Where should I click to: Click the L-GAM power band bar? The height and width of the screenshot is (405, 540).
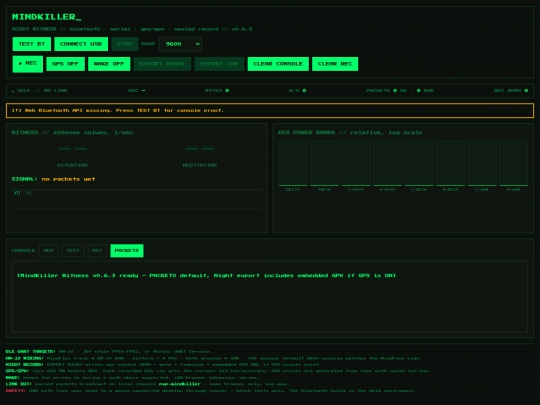point(482,163)
